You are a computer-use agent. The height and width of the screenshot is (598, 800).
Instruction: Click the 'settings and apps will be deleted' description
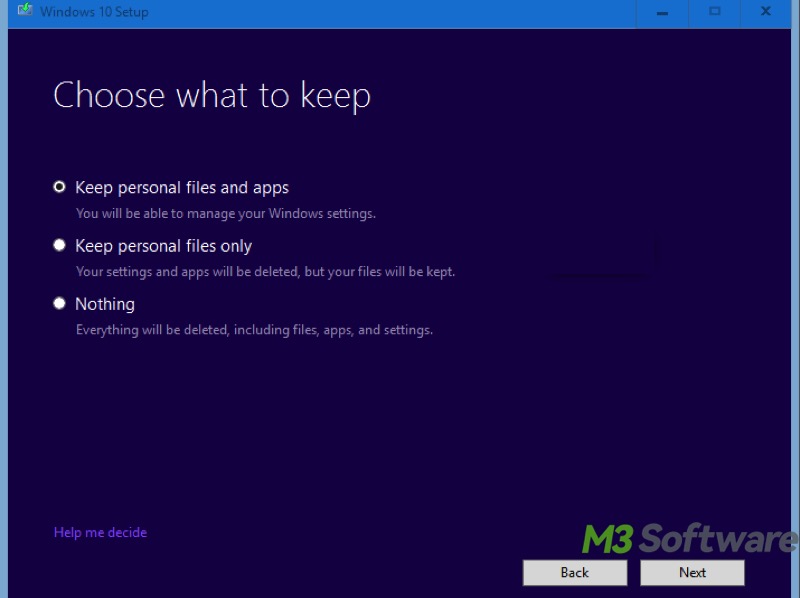point(265,272)
